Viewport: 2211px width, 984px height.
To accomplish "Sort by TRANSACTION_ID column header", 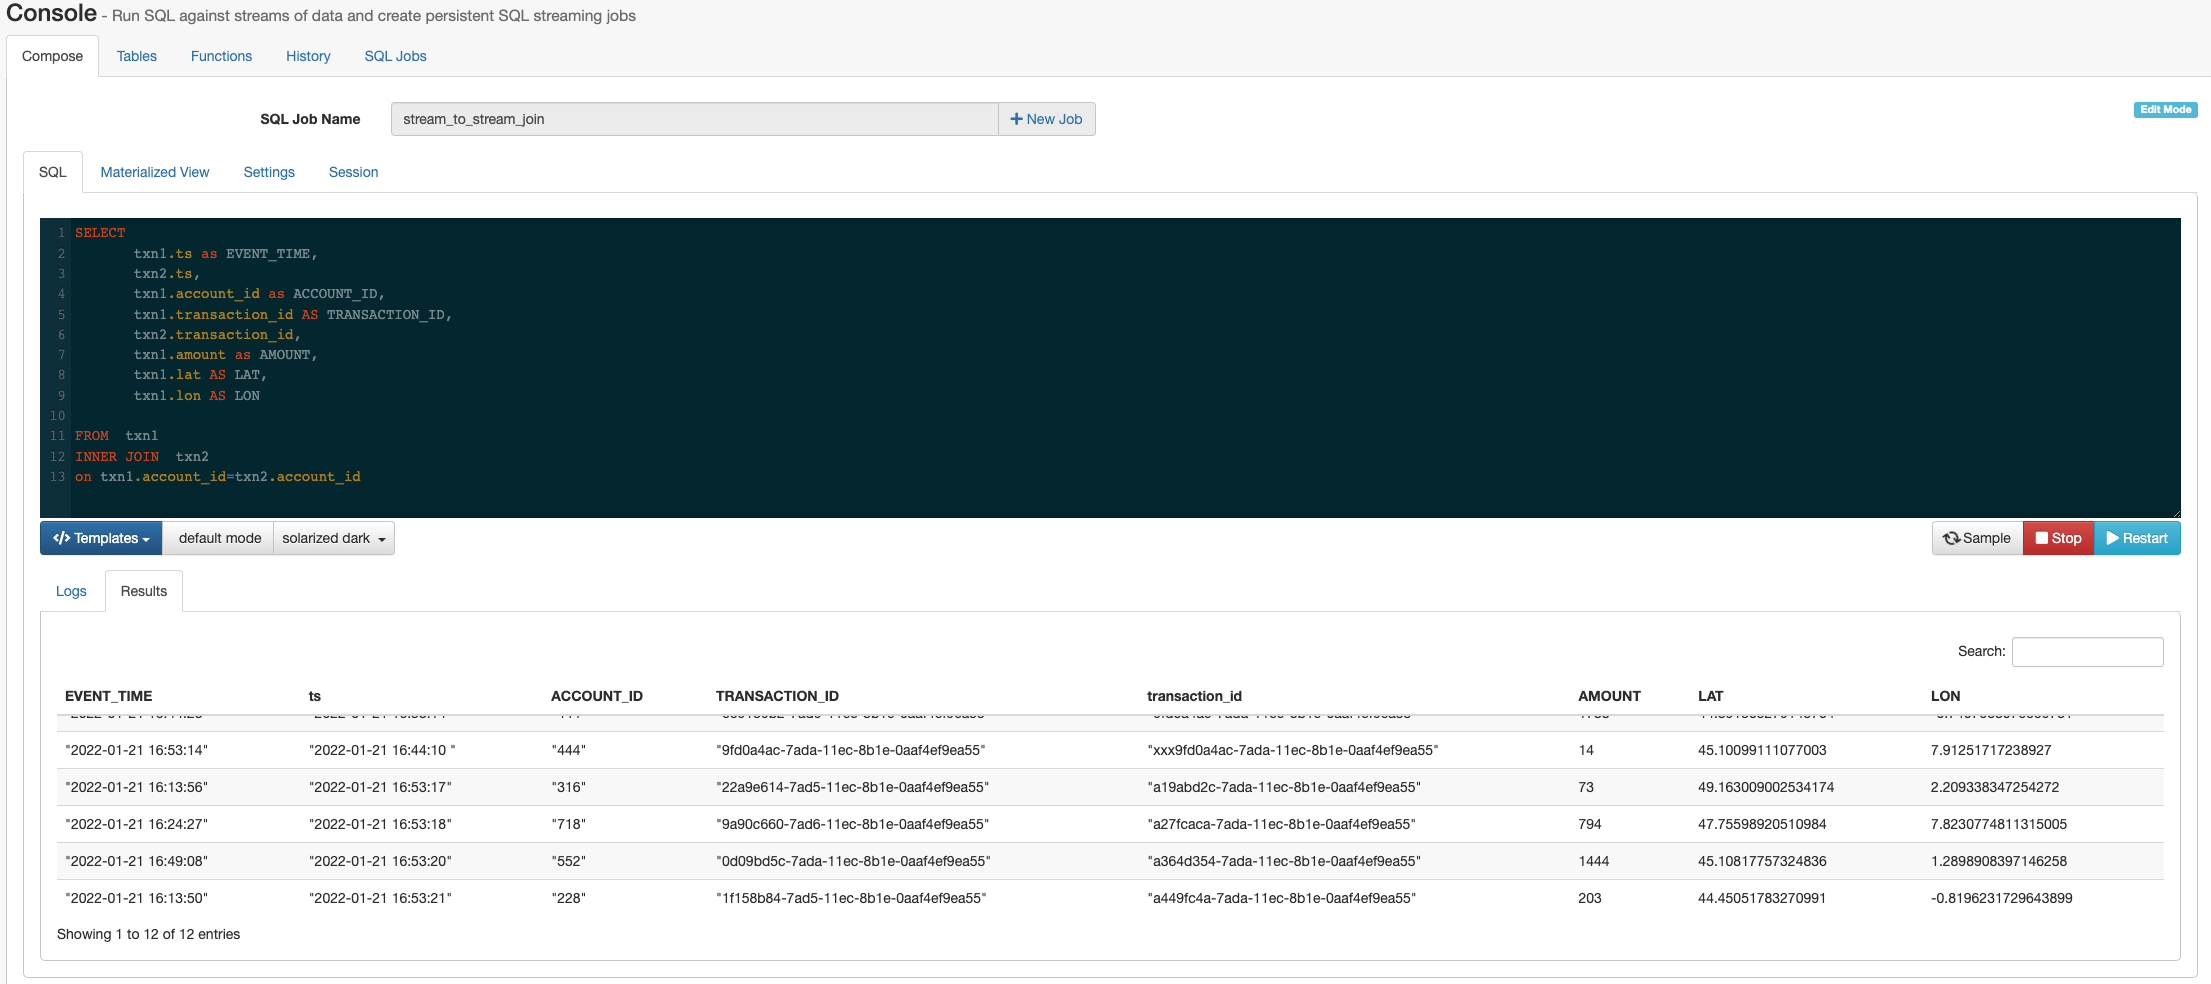I will point(777,696).
